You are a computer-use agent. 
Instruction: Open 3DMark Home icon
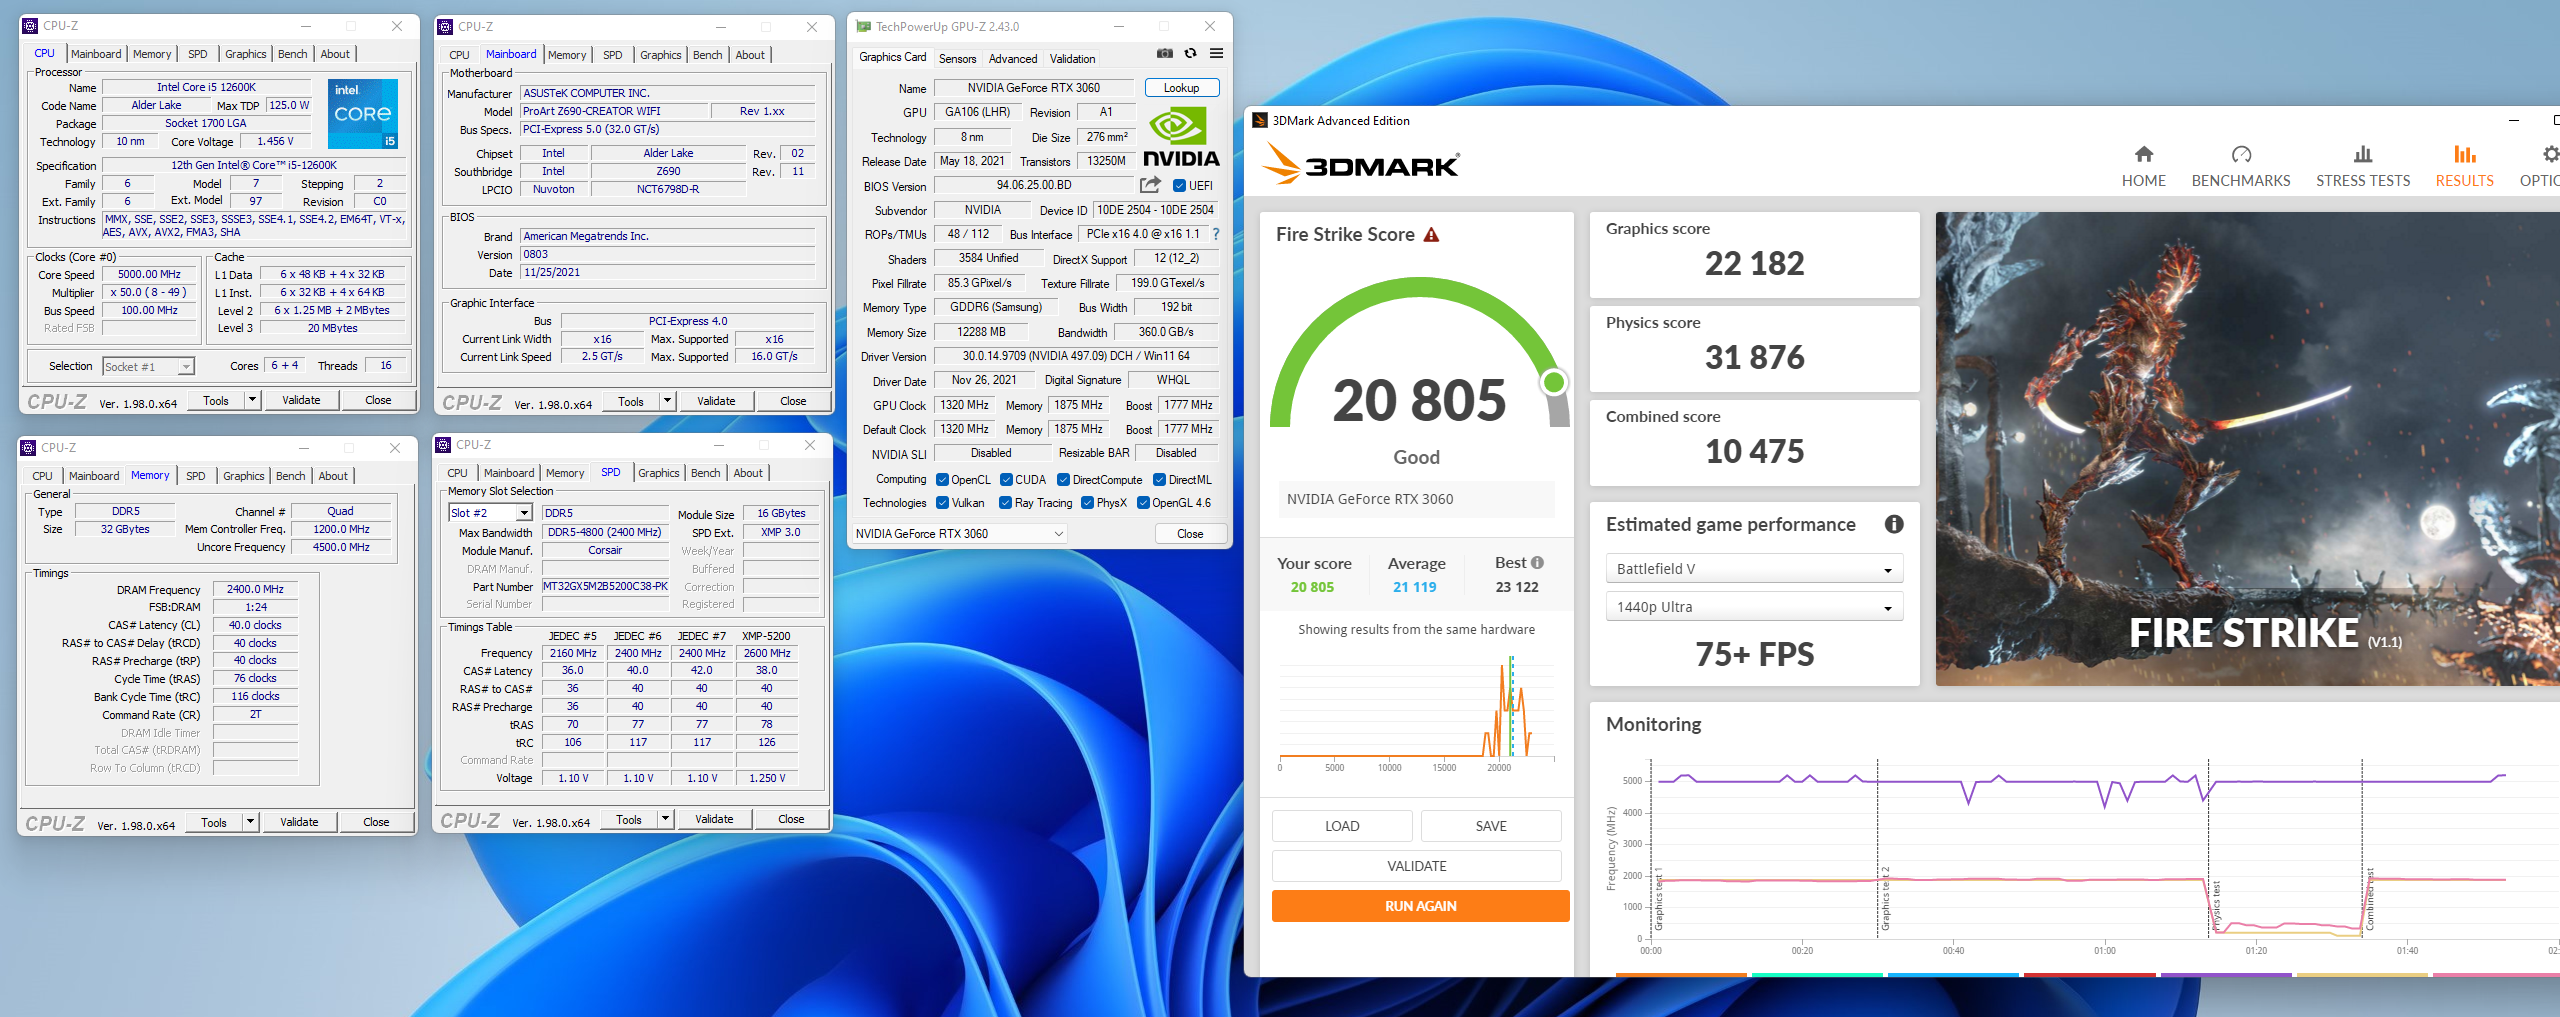click(x=2143, y=155)
